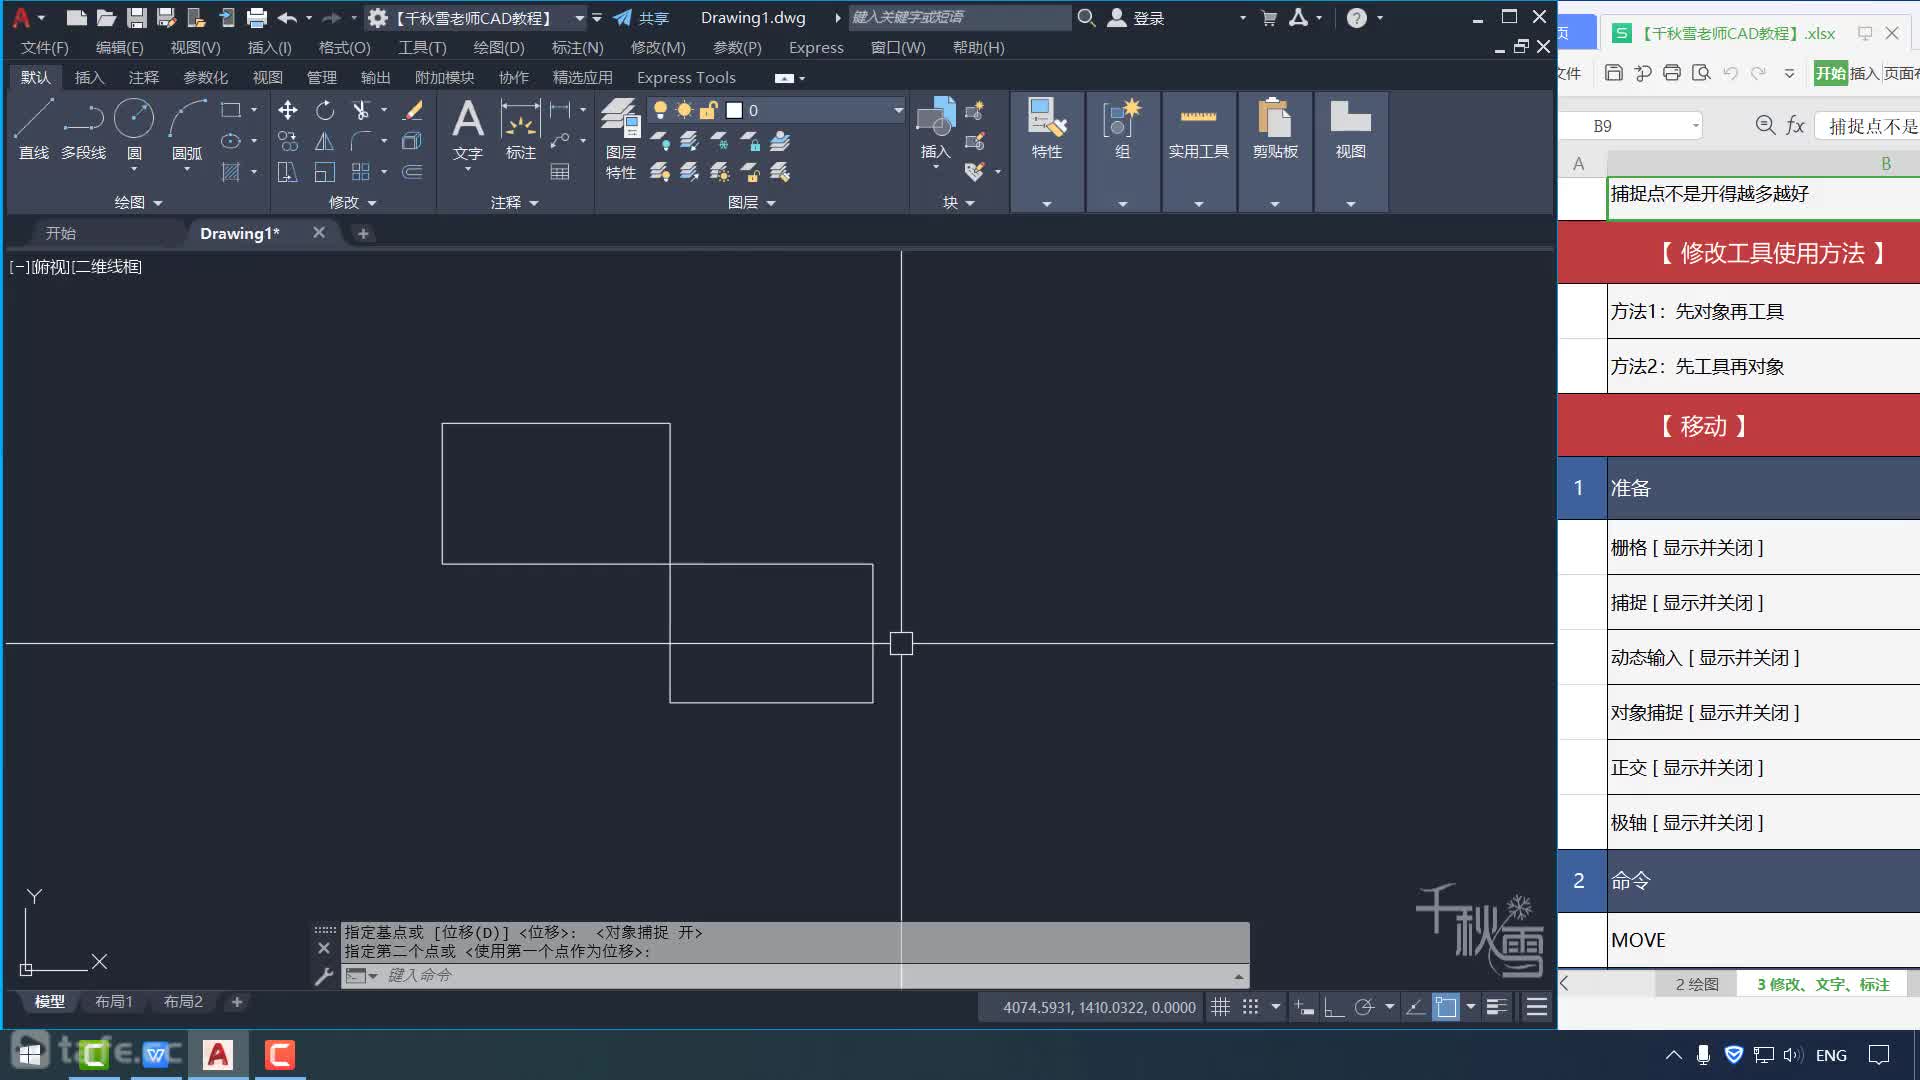
Task: Click the Sign in (登录) button
Action: click(x=1137, y=18)
